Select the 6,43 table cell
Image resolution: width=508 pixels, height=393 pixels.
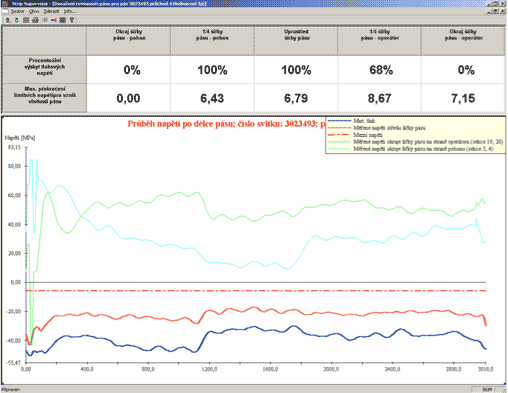tap(212, 98)
